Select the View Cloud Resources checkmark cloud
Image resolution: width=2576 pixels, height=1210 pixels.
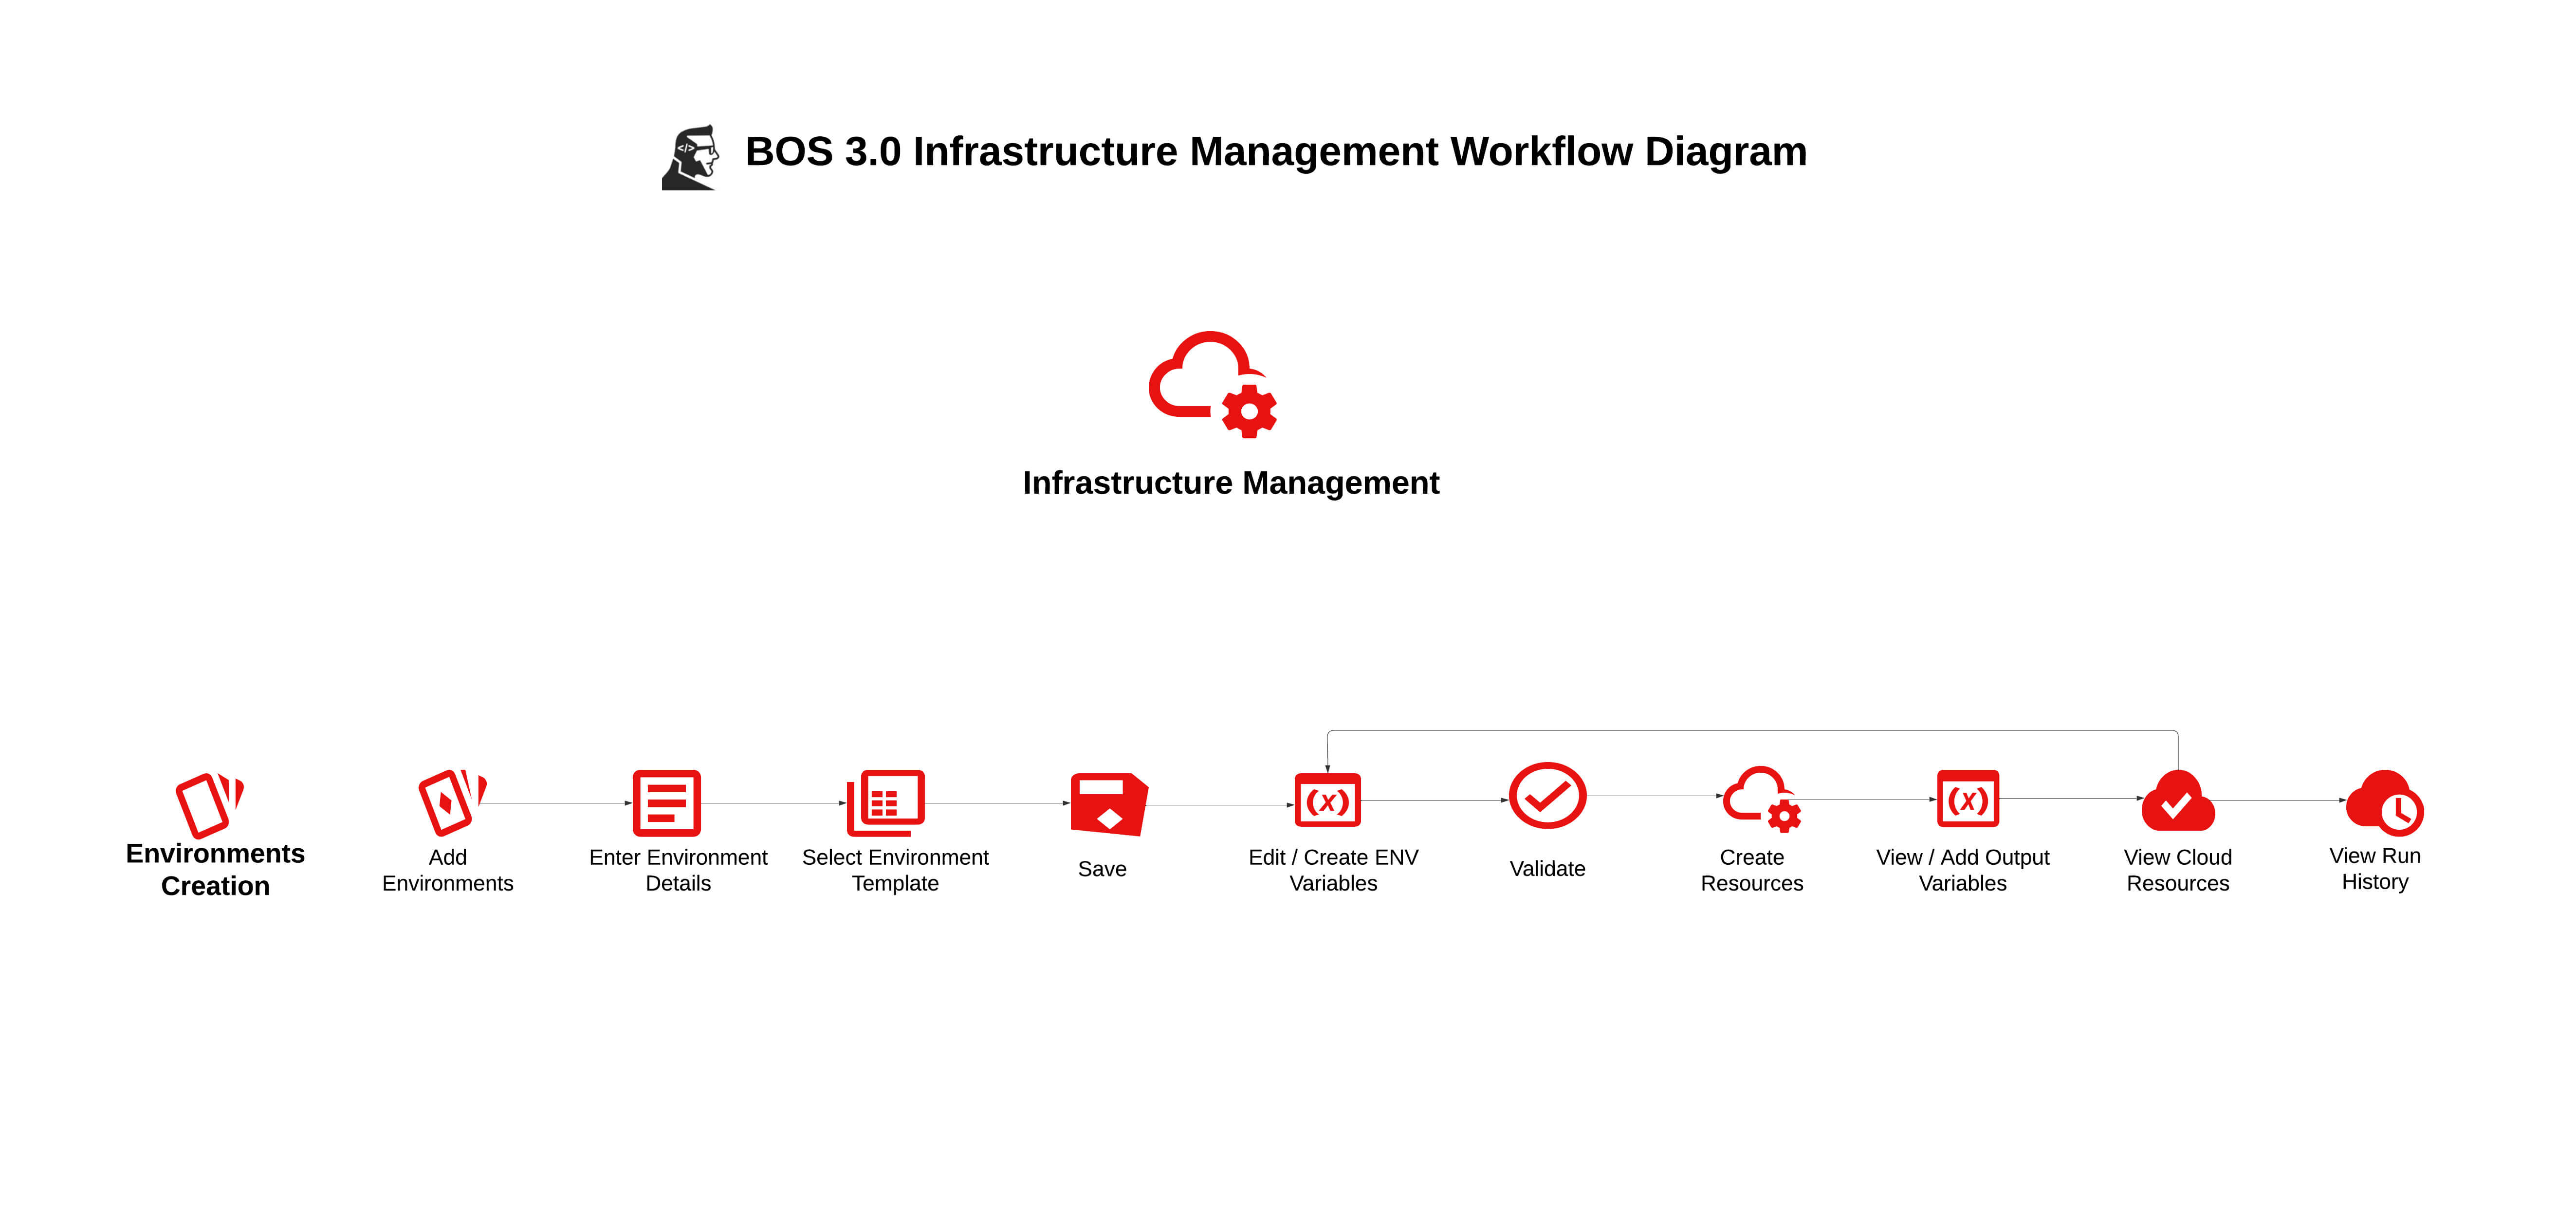tap(2177, 802)
